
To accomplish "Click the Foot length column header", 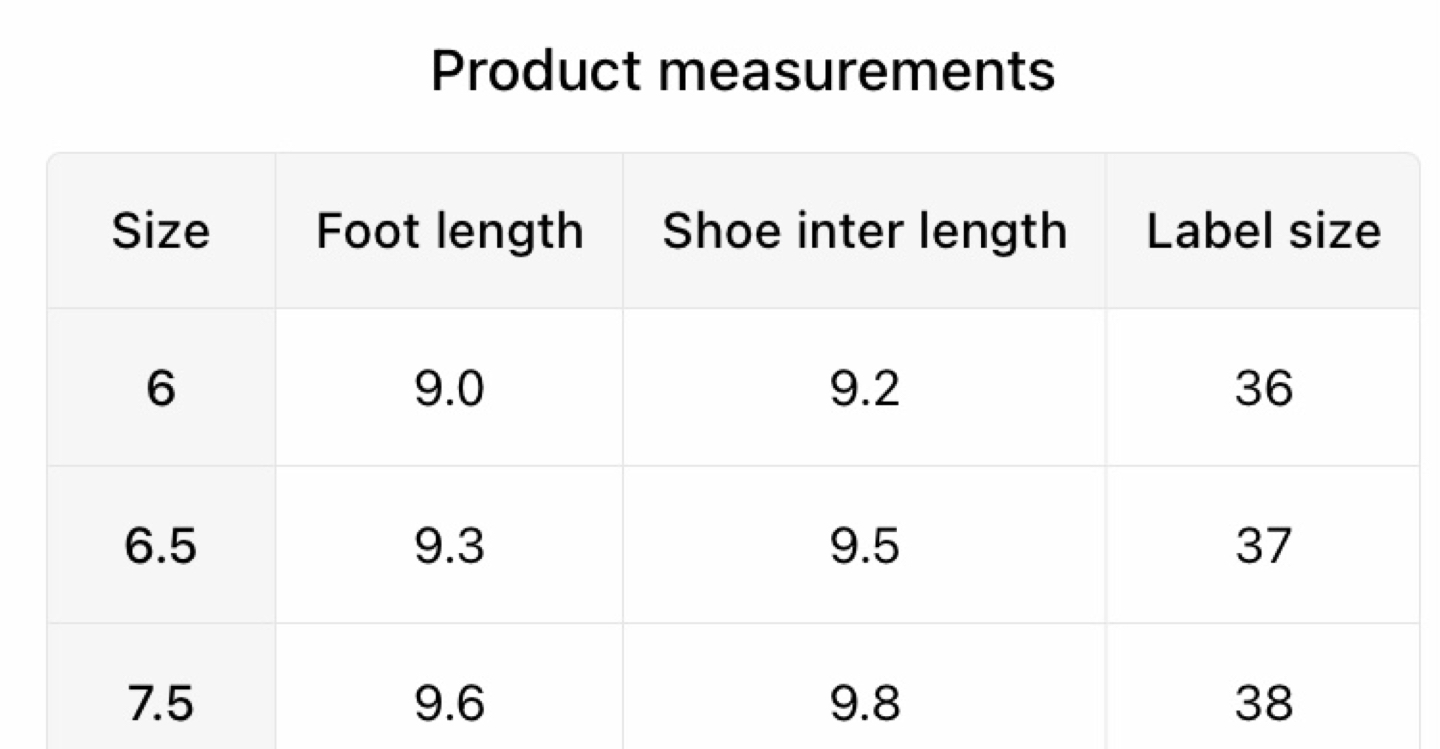I will 449,231.
